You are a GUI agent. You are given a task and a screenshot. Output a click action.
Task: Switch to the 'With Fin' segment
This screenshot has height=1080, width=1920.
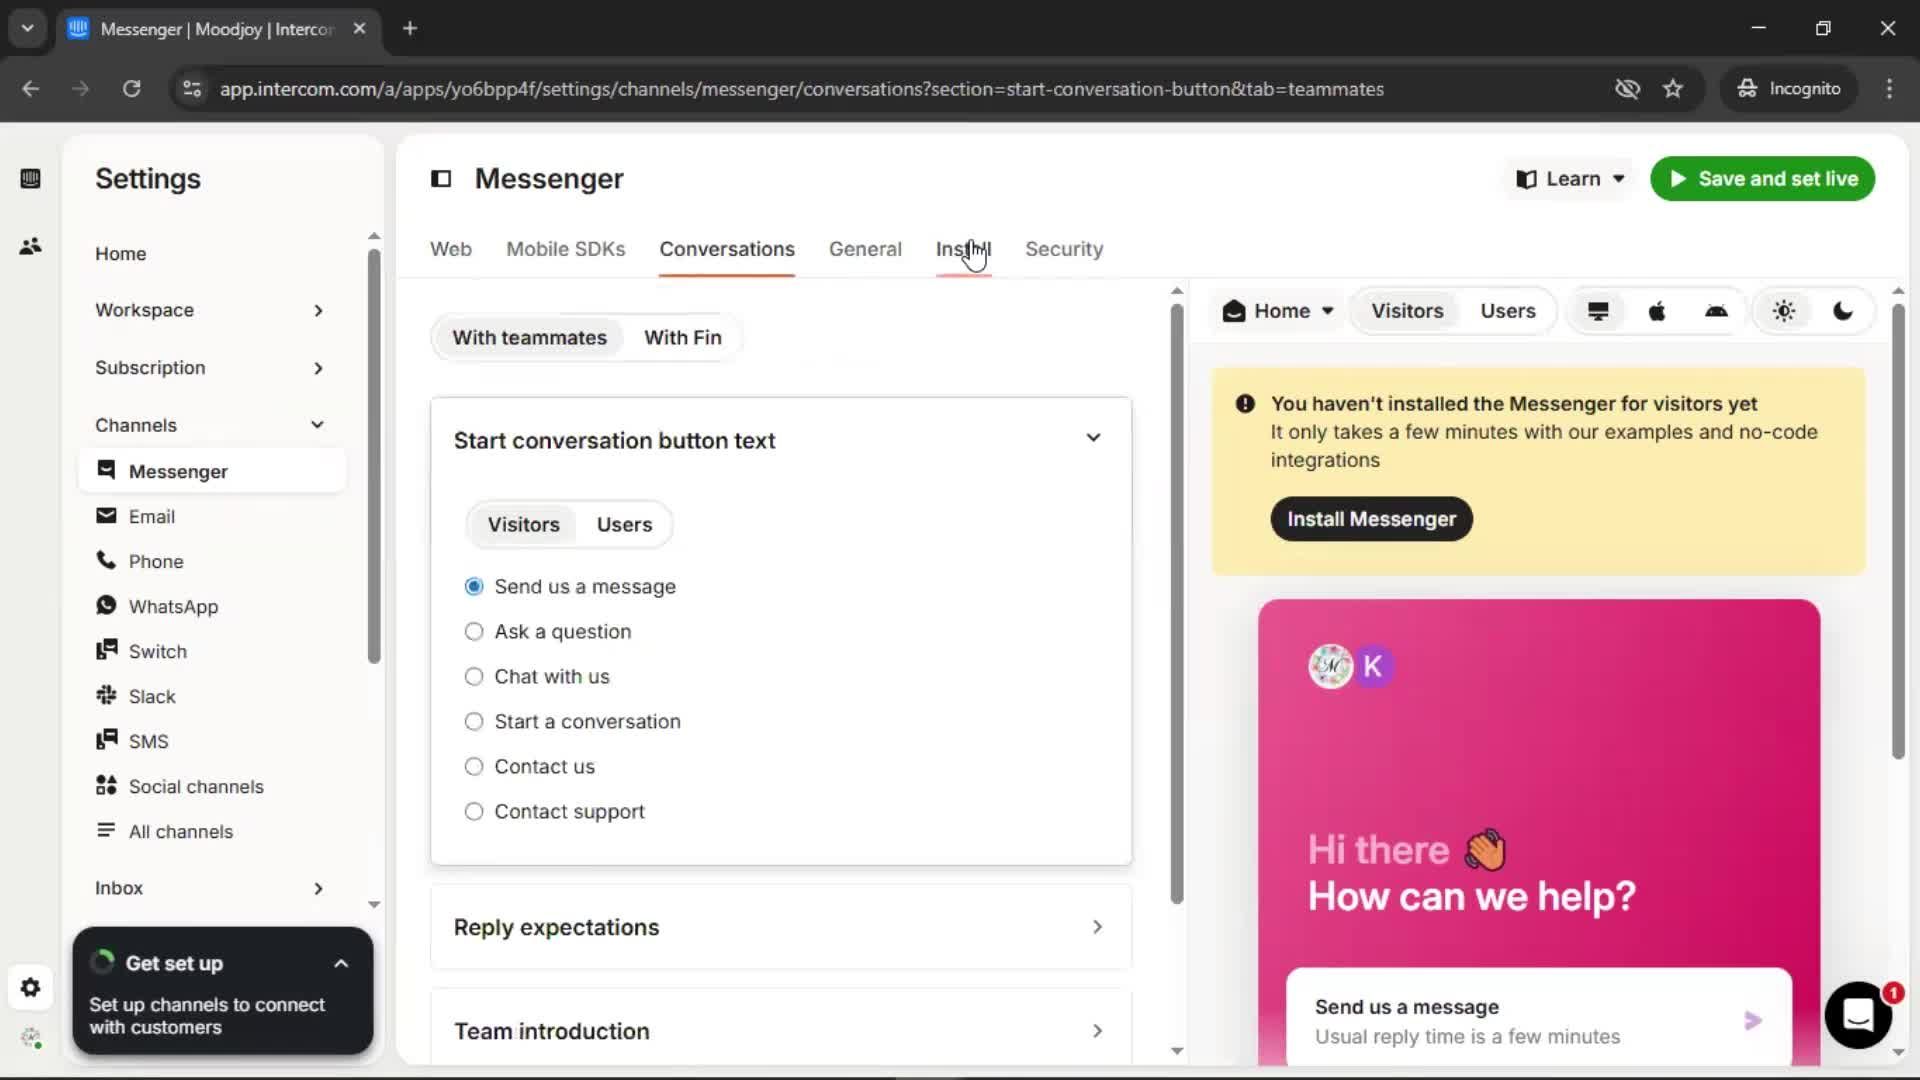(x=682, y=338)
